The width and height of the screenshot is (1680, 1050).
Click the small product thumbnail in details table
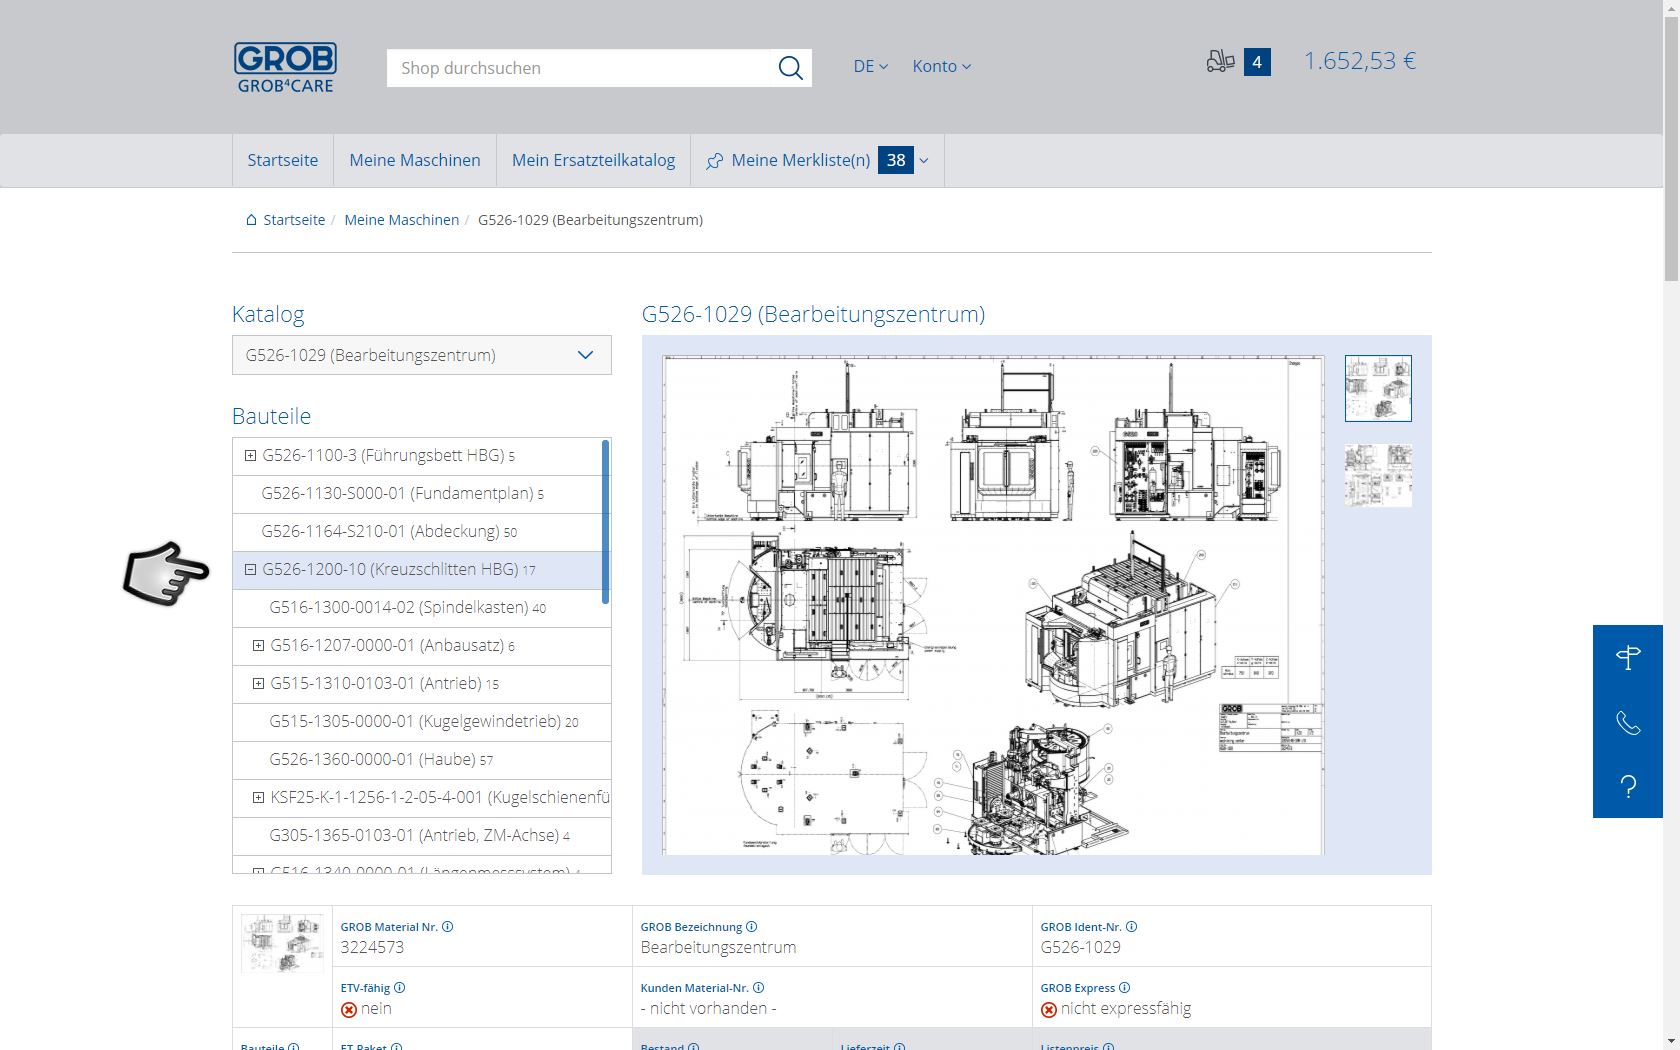282,943
